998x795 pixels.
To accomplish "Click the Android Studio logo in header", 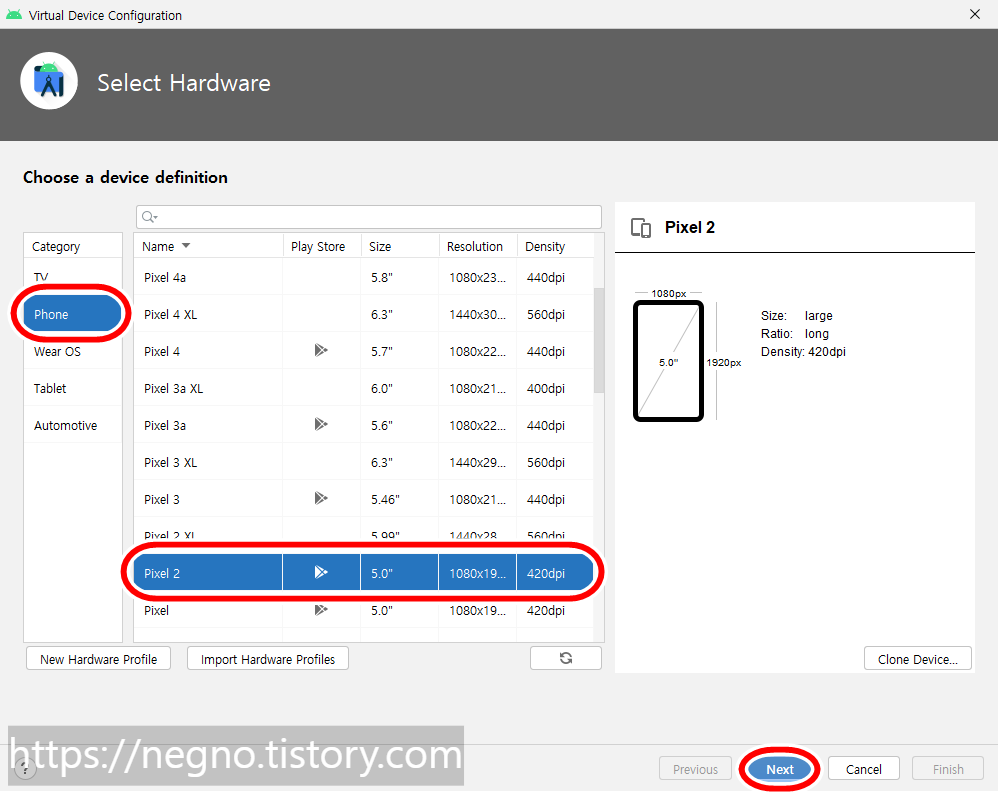I will 49,81.
